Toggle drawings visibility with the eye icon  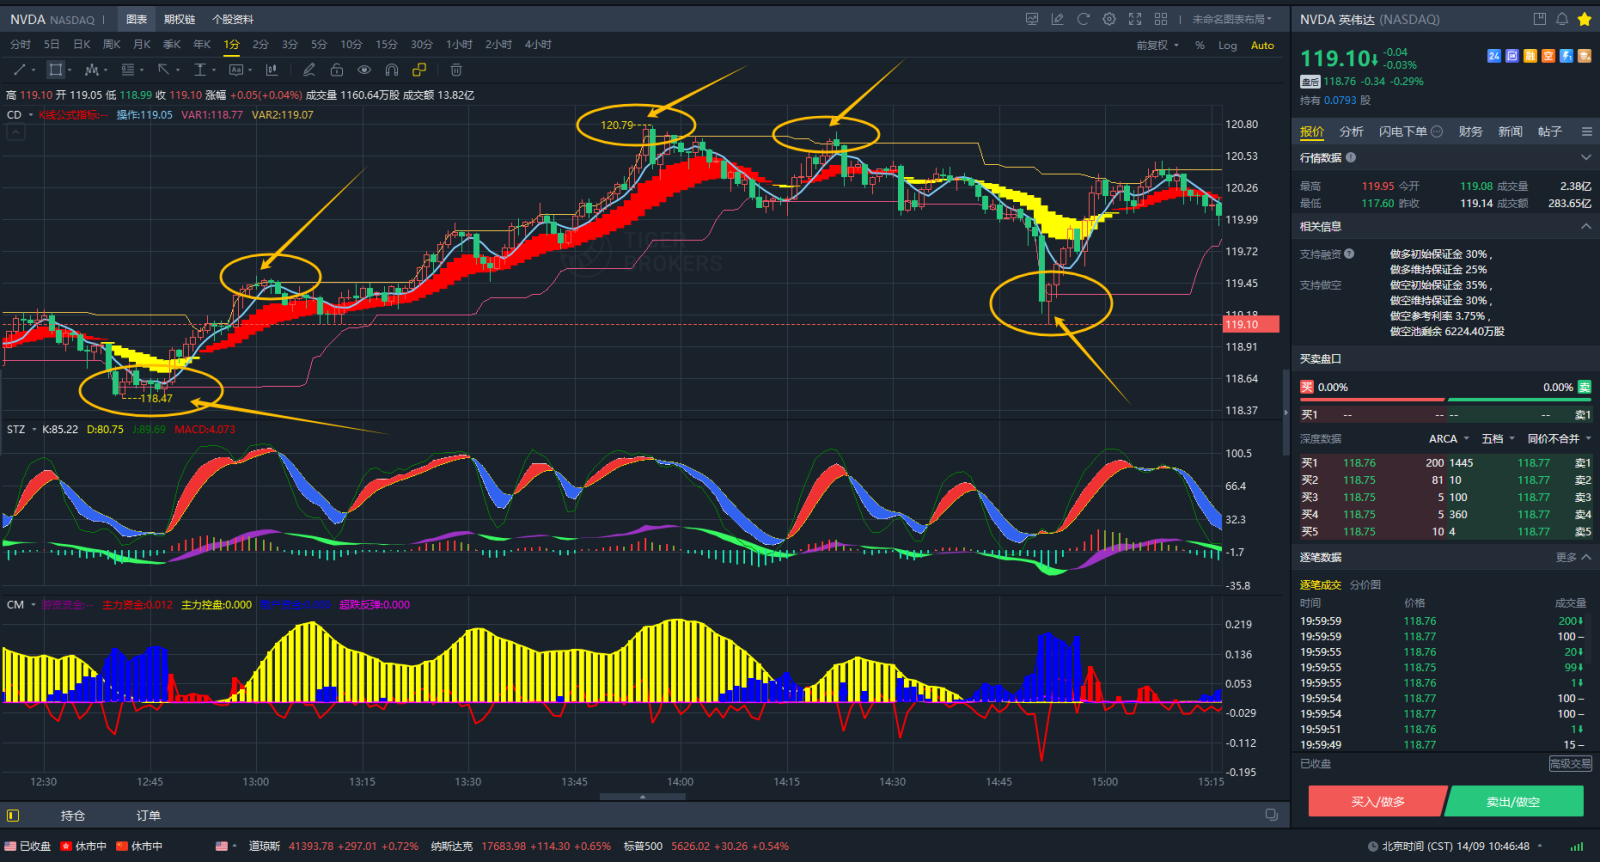pyautogui.click(x=364, y=70)
